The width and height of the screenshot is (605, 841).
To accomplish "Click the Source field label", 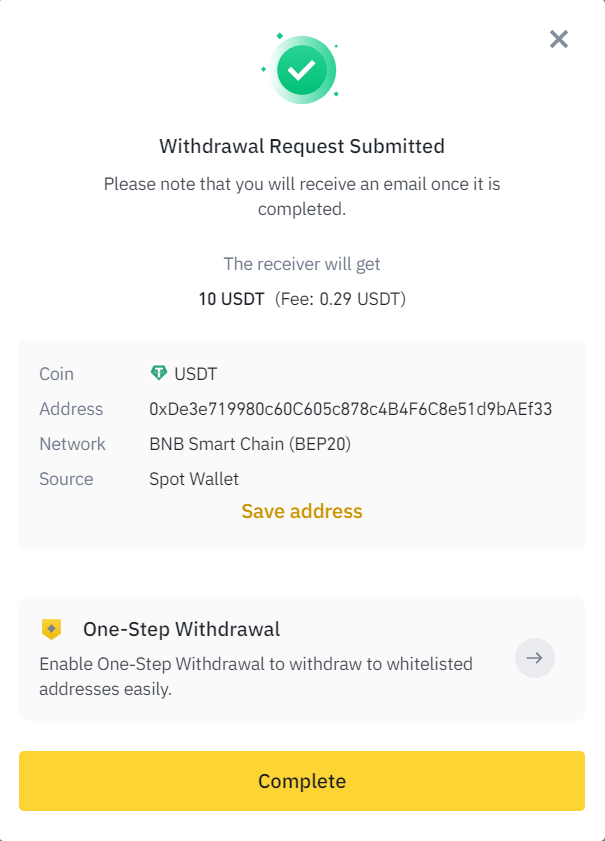I will 67,479.
